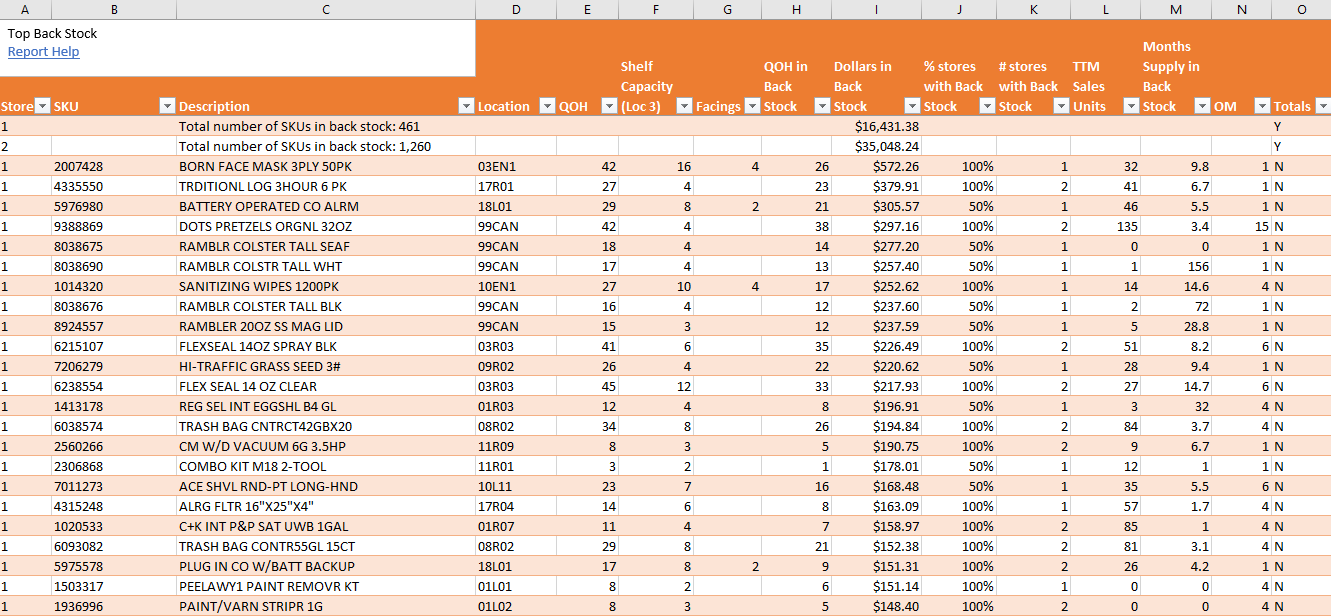Select the REG SEL INT EGGSHL B4 GL cell
The image size is (1331, 616).
(326, 406)
